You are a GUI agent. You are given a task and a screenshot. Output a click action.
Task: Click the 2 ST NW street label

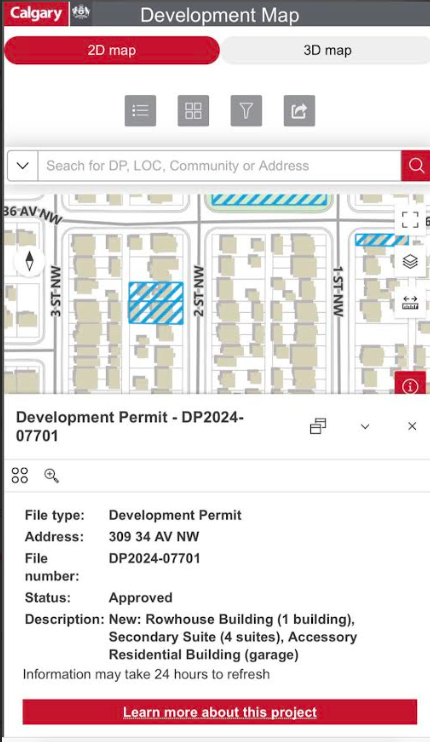point(199,291)
